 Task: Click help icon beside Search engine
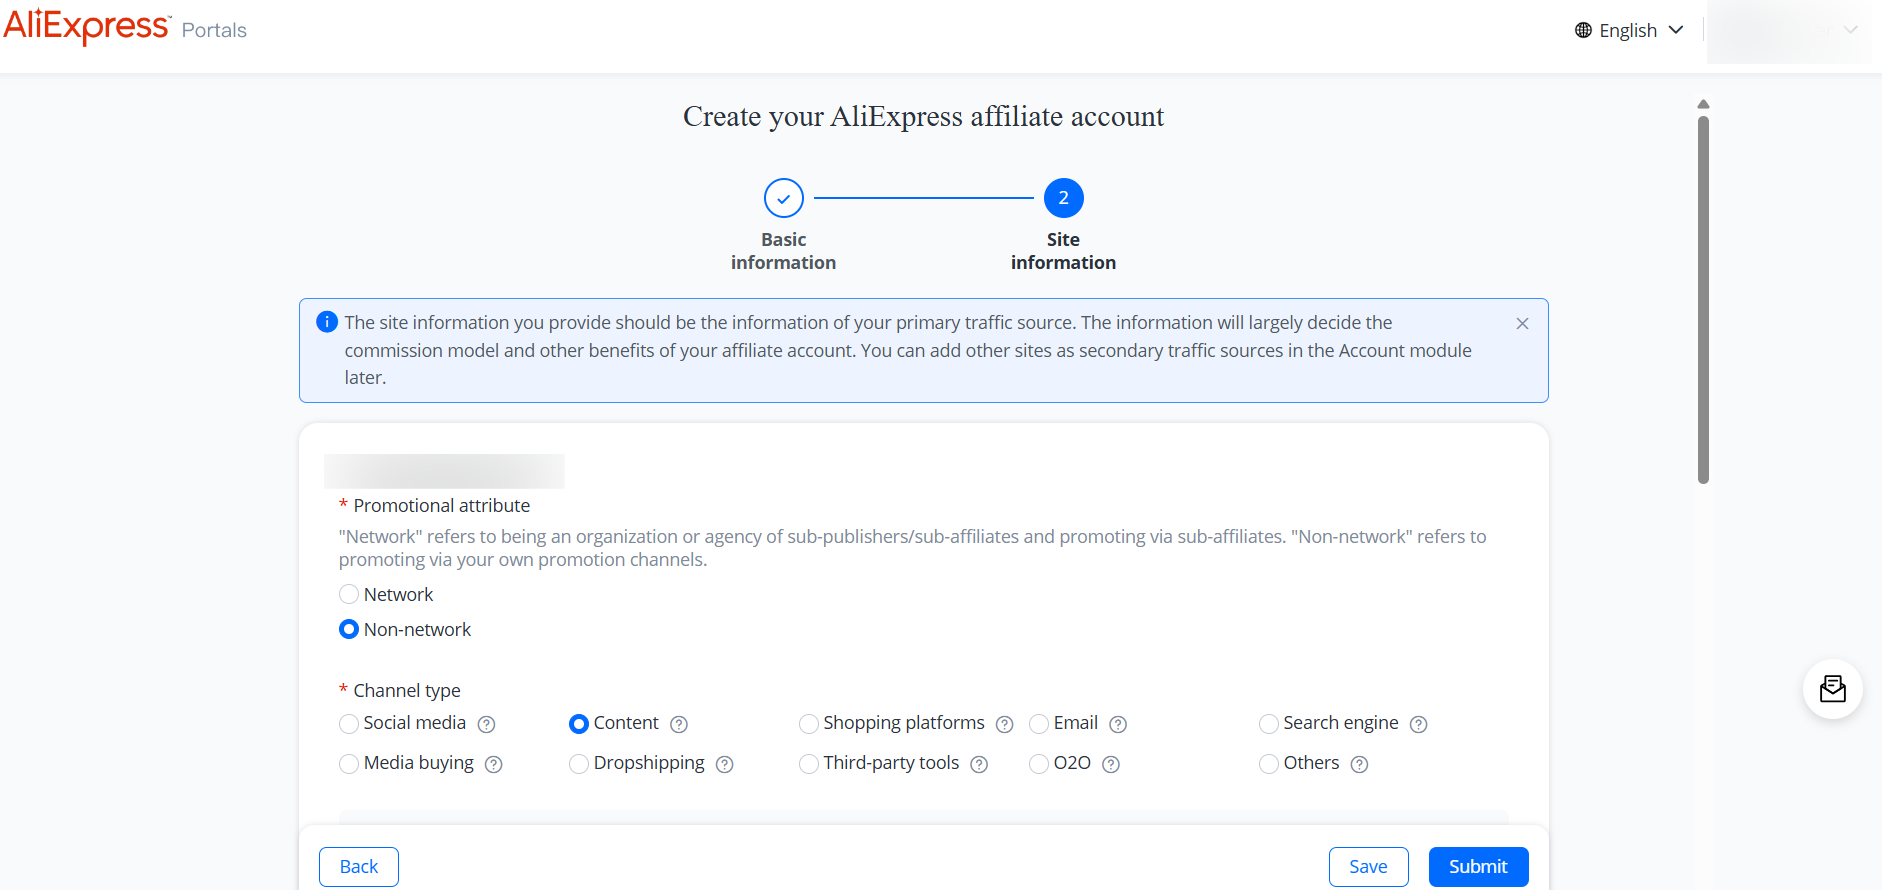pos(1419,724)
